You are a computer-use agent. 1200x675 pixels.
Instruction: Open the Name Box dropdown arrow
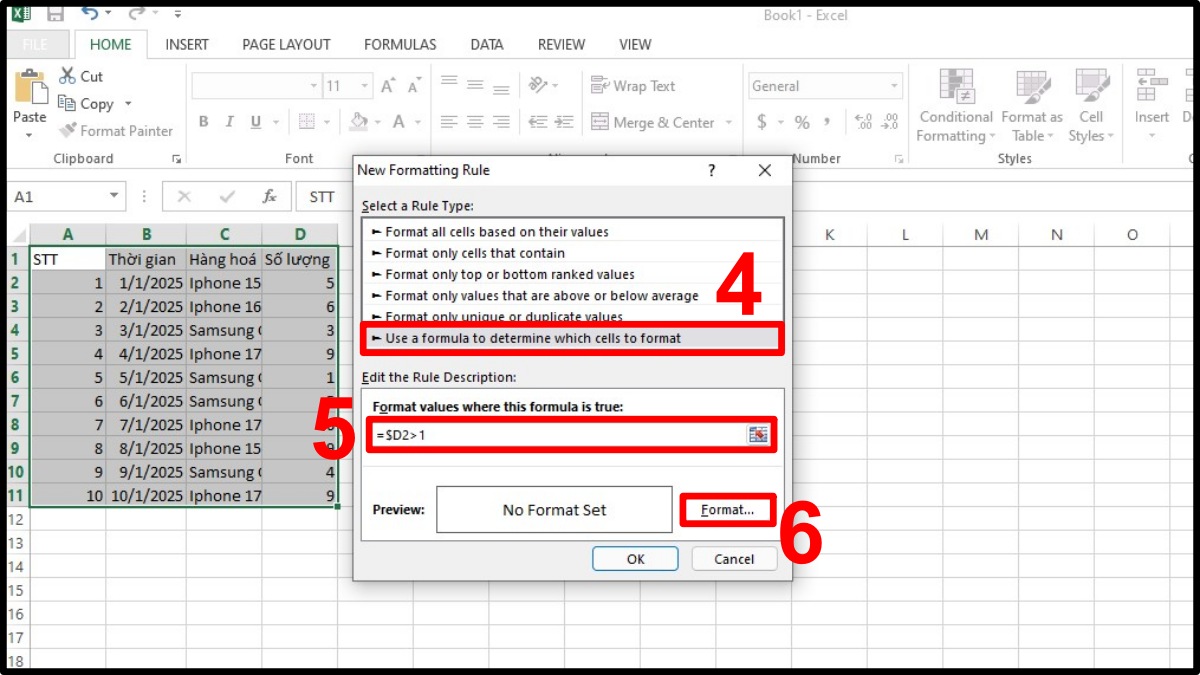click(x=115, y=196)
